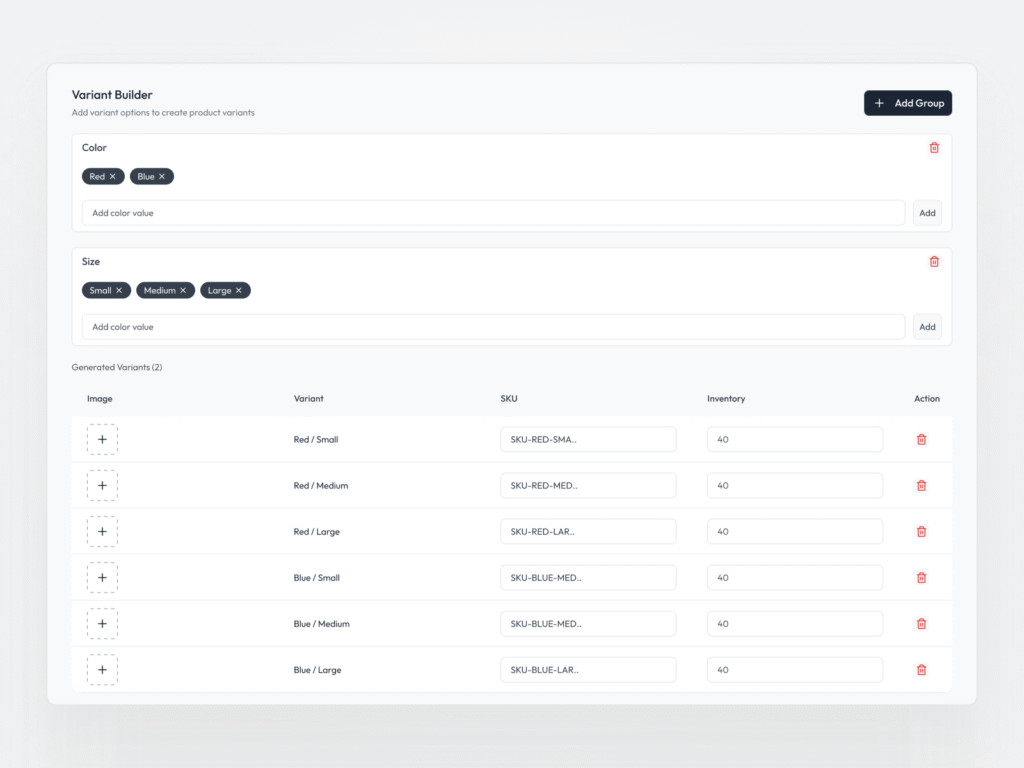Remove the Blue color tag
The width and height of the screenshot is (1024, 768).
(x=162, y=177)
